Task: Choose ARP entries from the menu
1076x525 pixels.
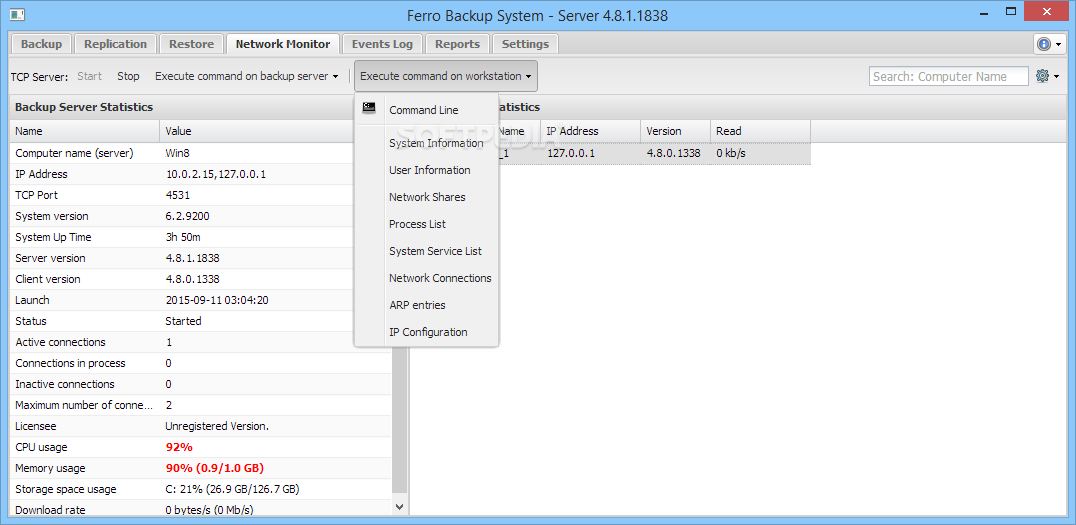Action: tap(426, 305)
